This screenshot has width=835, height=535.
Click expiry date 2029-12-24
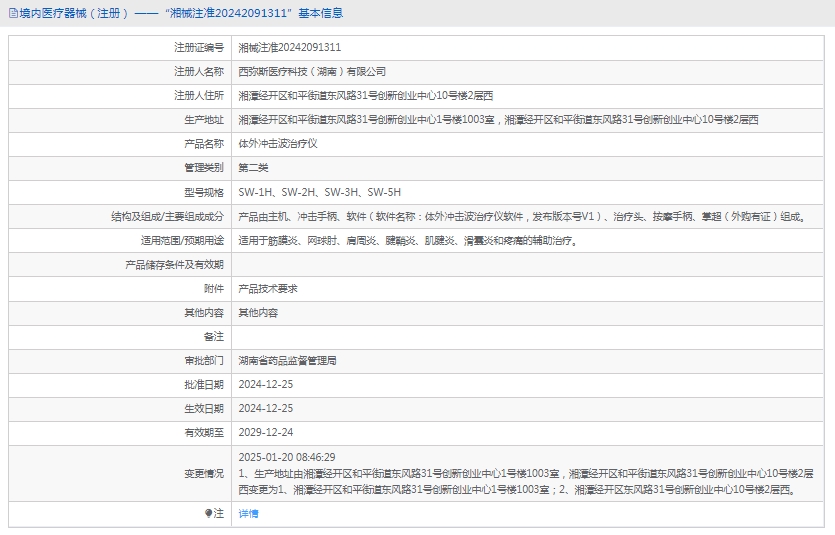click(x=265, y=433)
